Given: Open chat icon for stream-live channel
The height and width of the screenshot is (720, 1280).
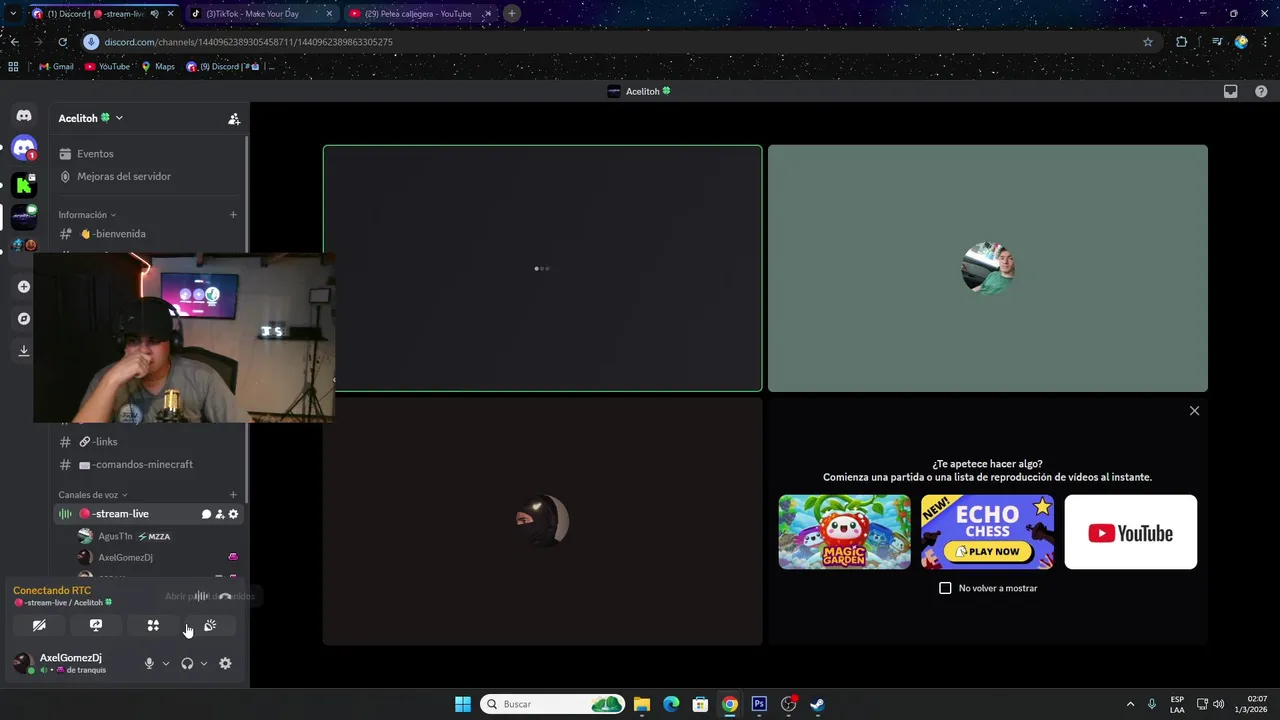Looking at the screenshot, I should (206, 514).
